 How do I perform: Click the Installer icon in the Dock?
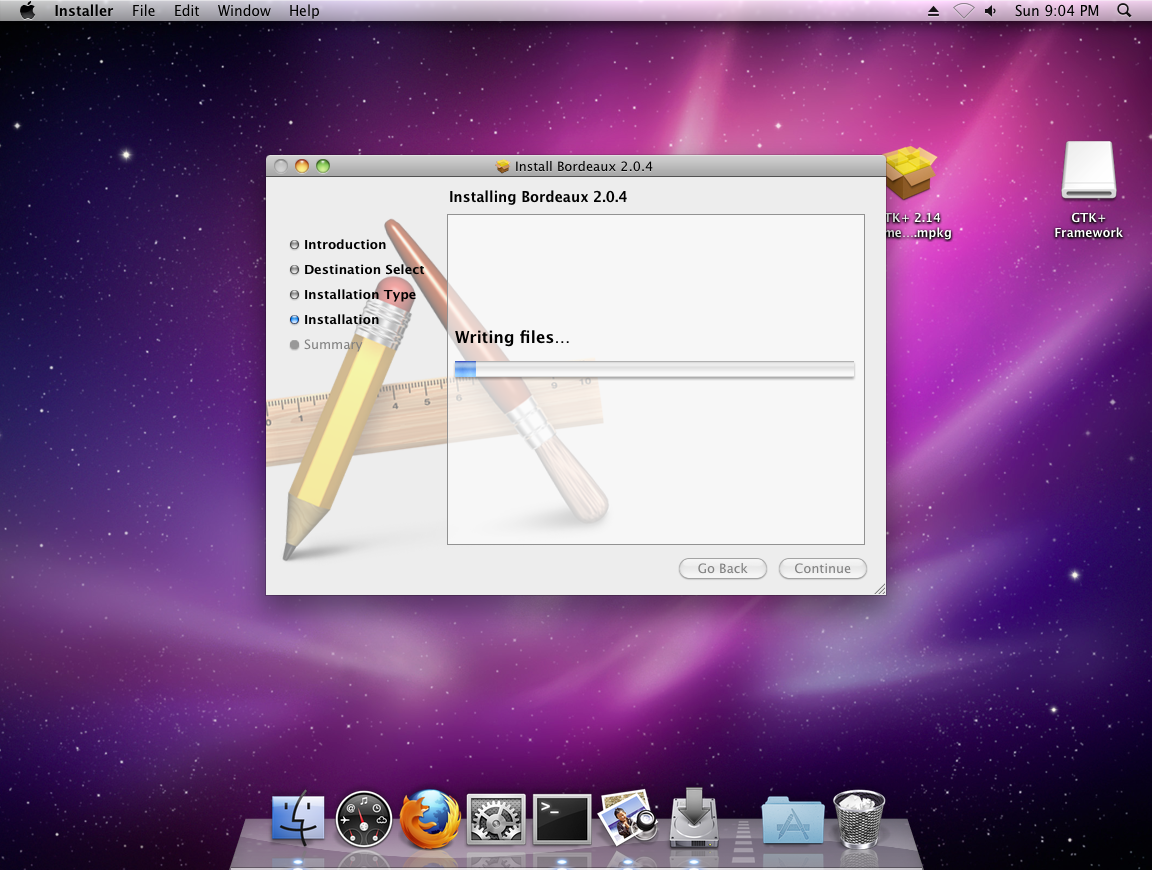click(x=694, y=817)
